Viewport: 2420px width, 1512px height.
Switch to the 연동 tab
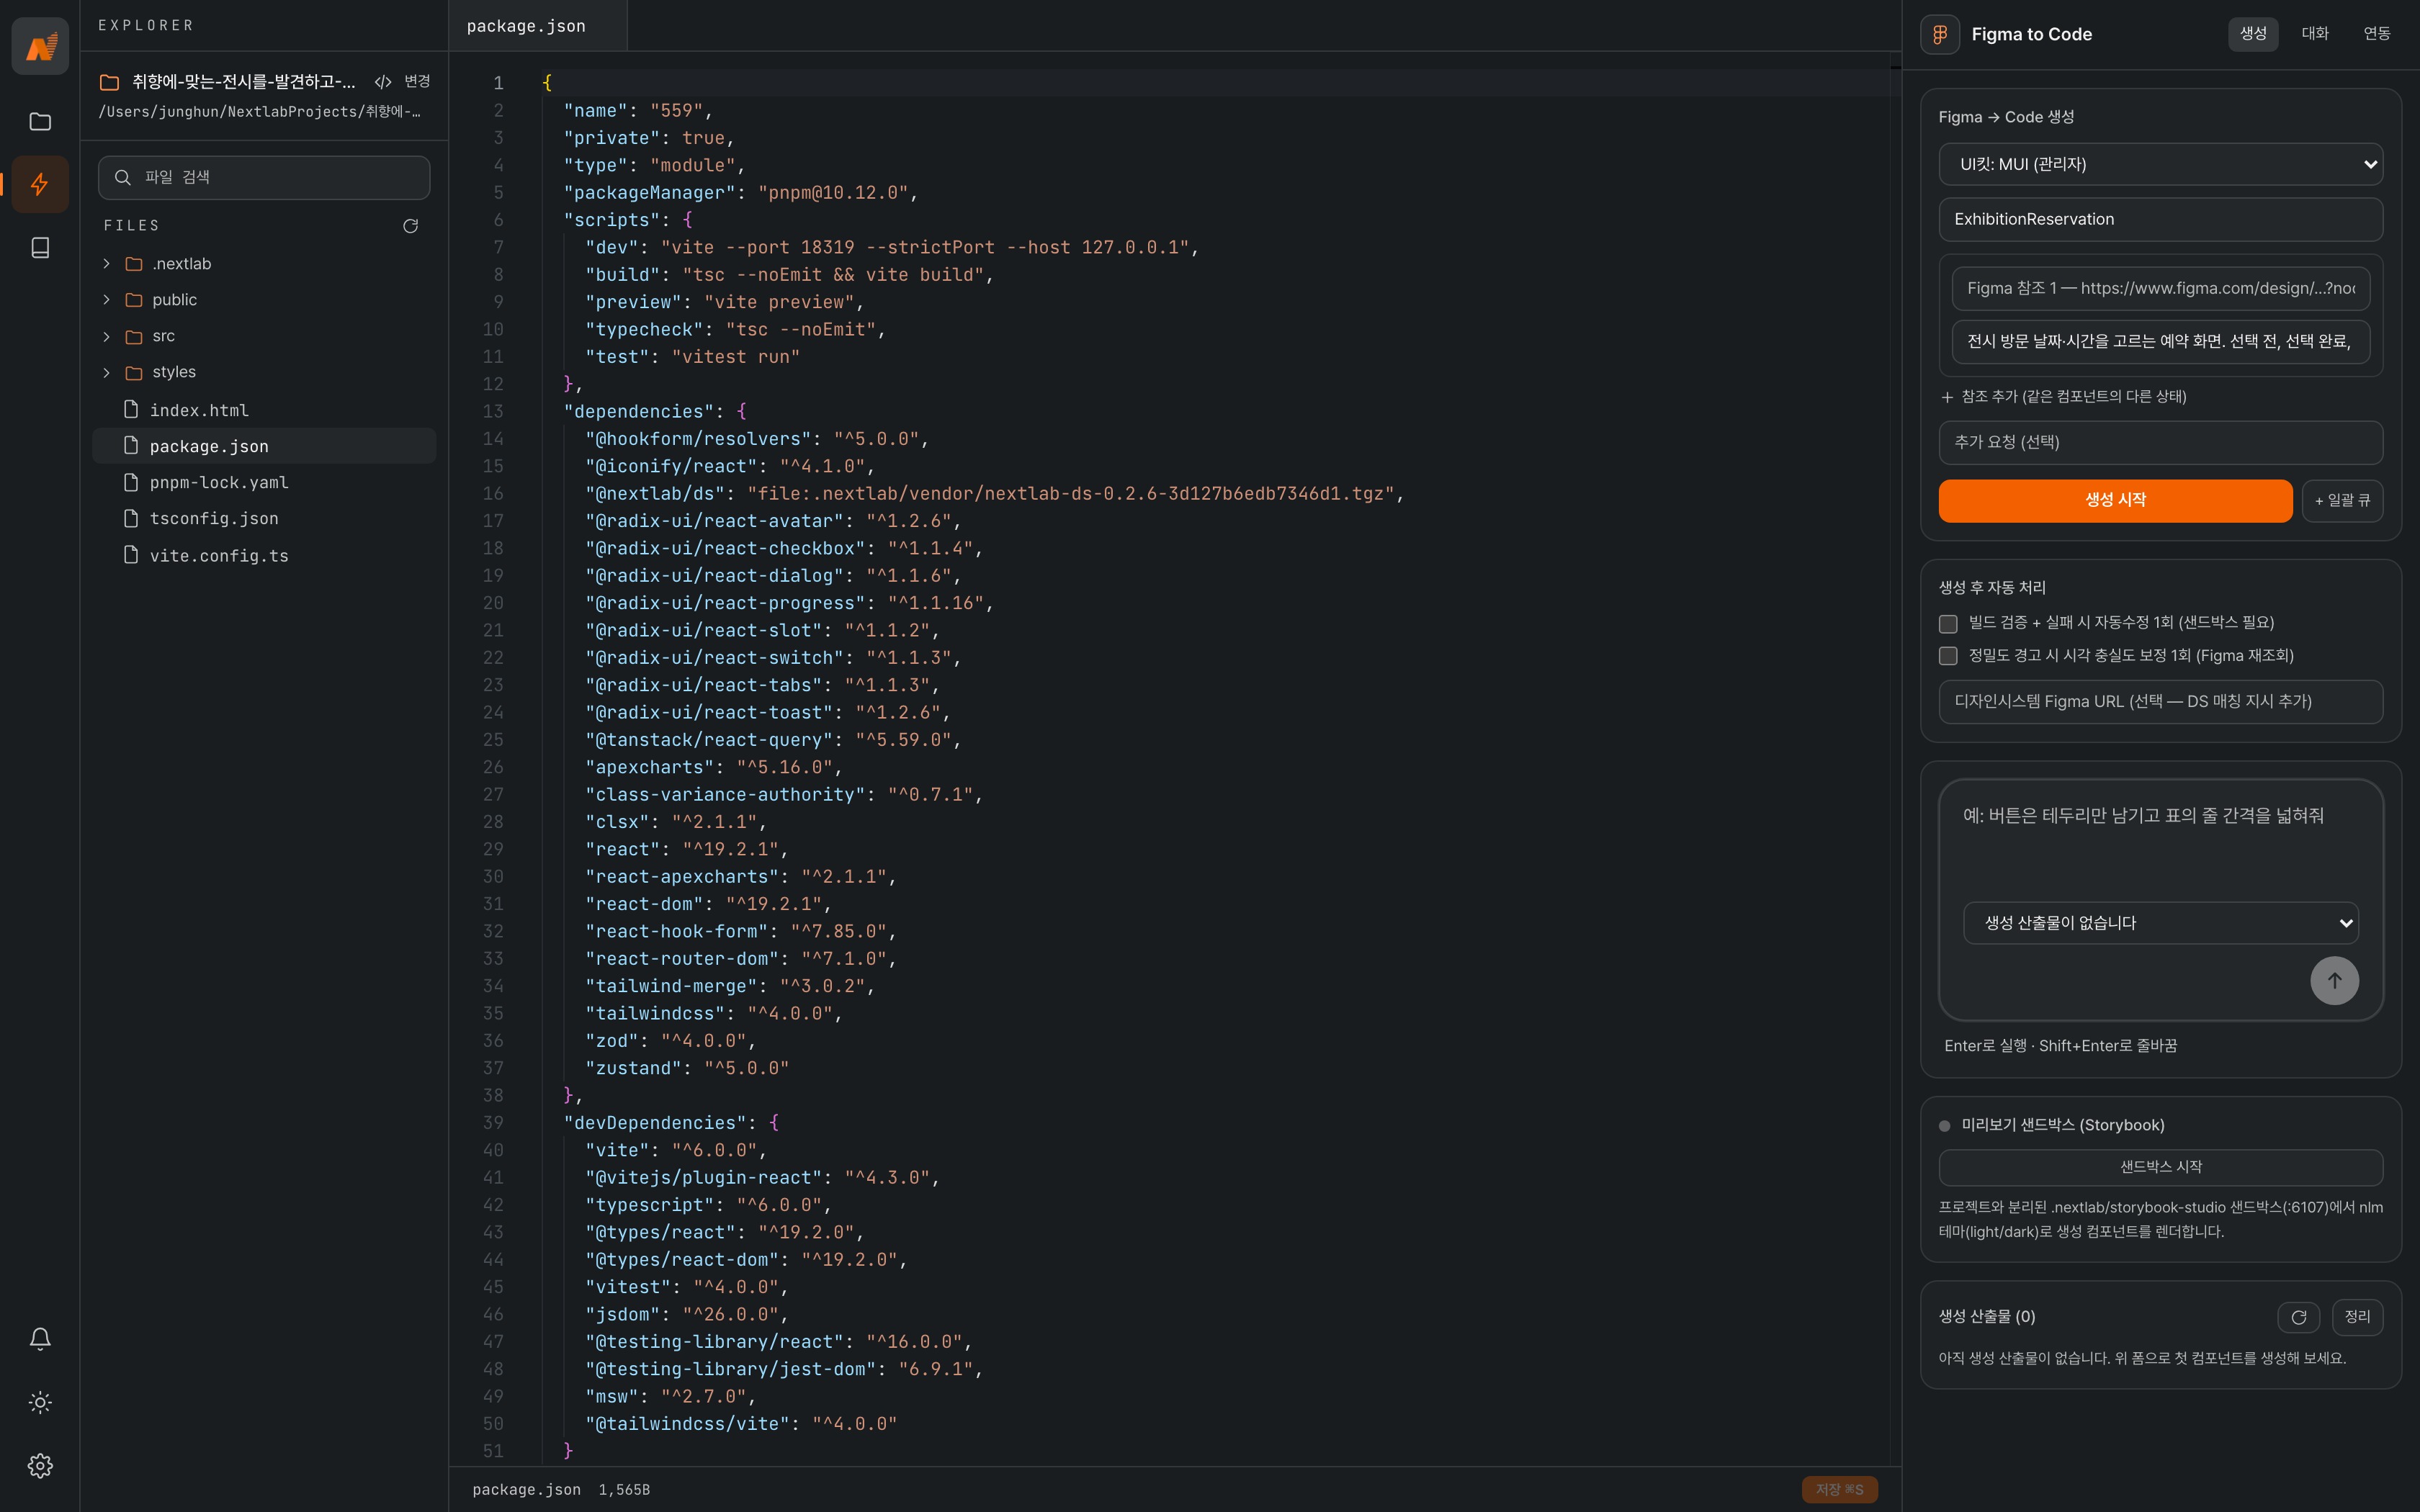tap(2376, 34)
